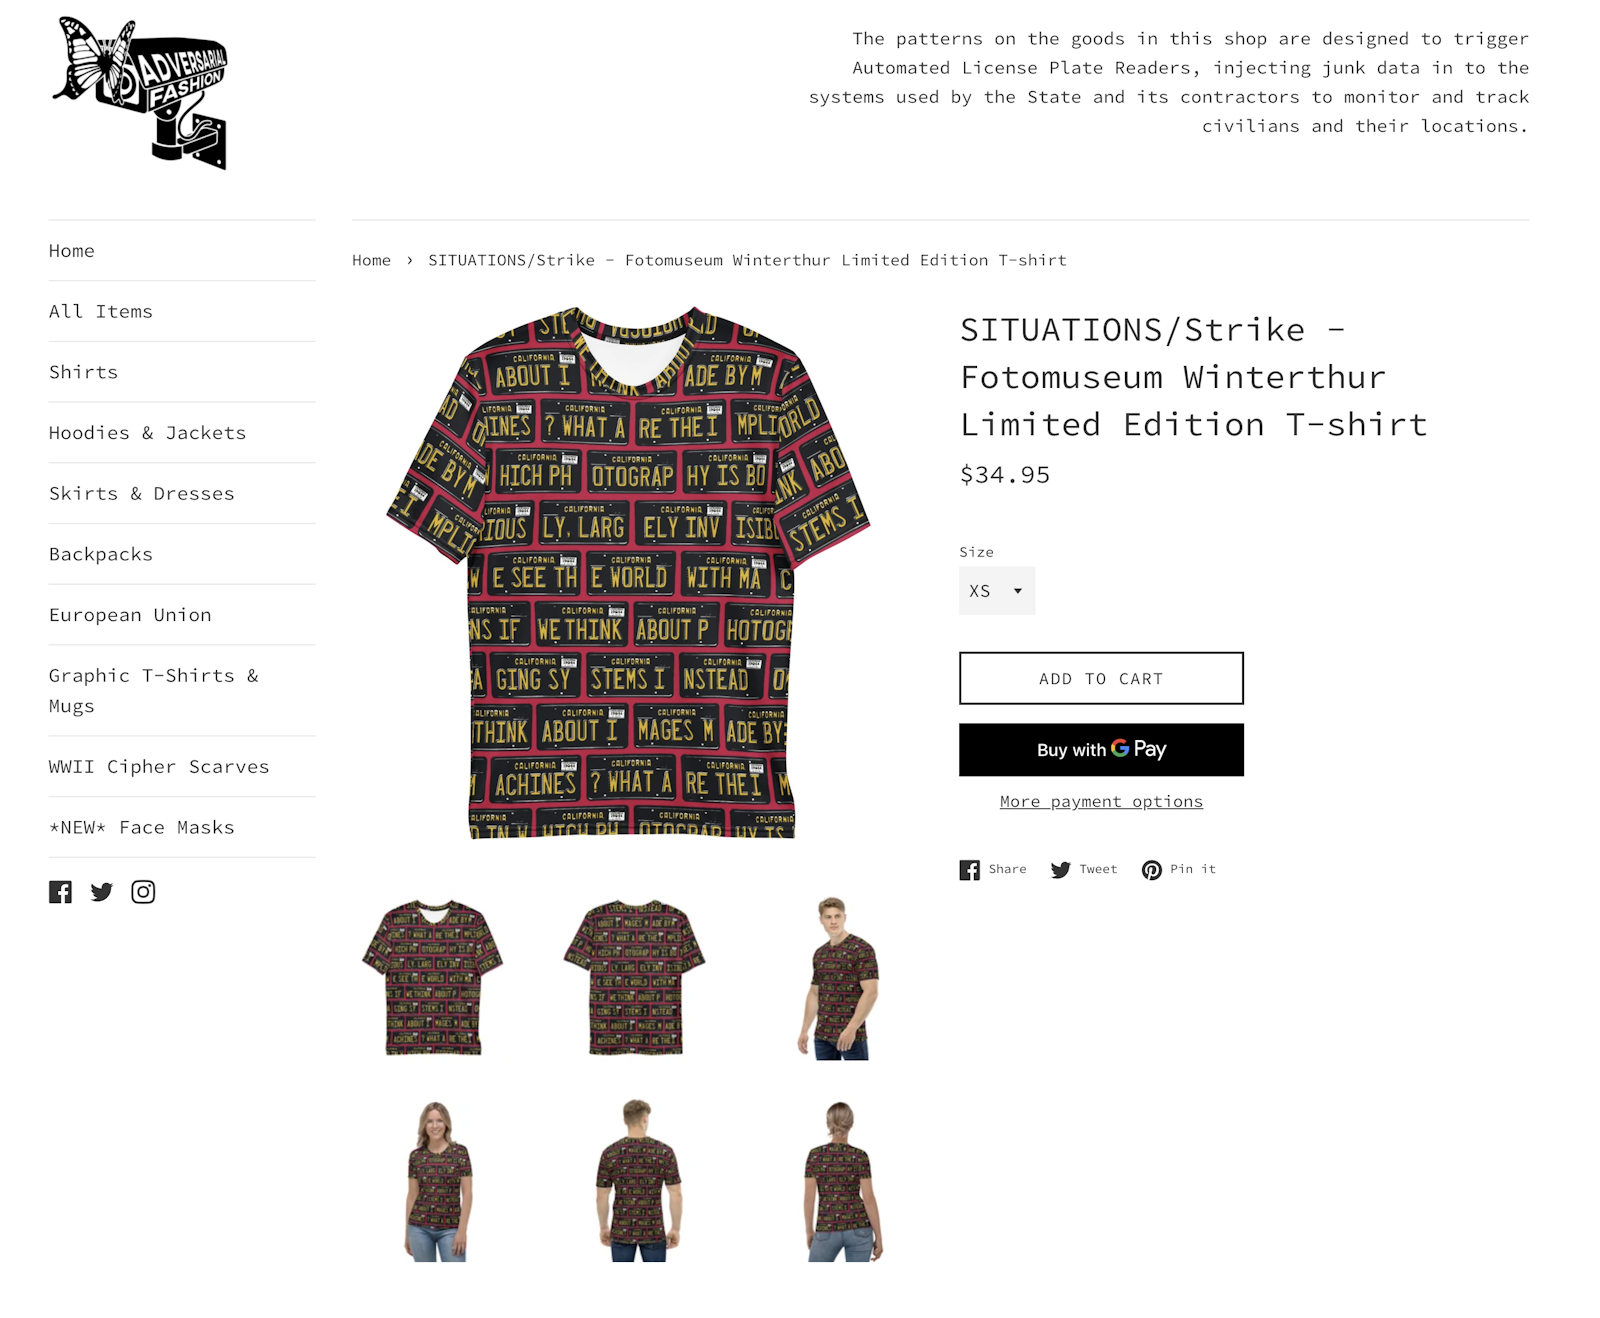The height and width of the screenshot is (1318, 1600).
Task: Click the Pinterest Pin it icon
Action: point(1152,870)
